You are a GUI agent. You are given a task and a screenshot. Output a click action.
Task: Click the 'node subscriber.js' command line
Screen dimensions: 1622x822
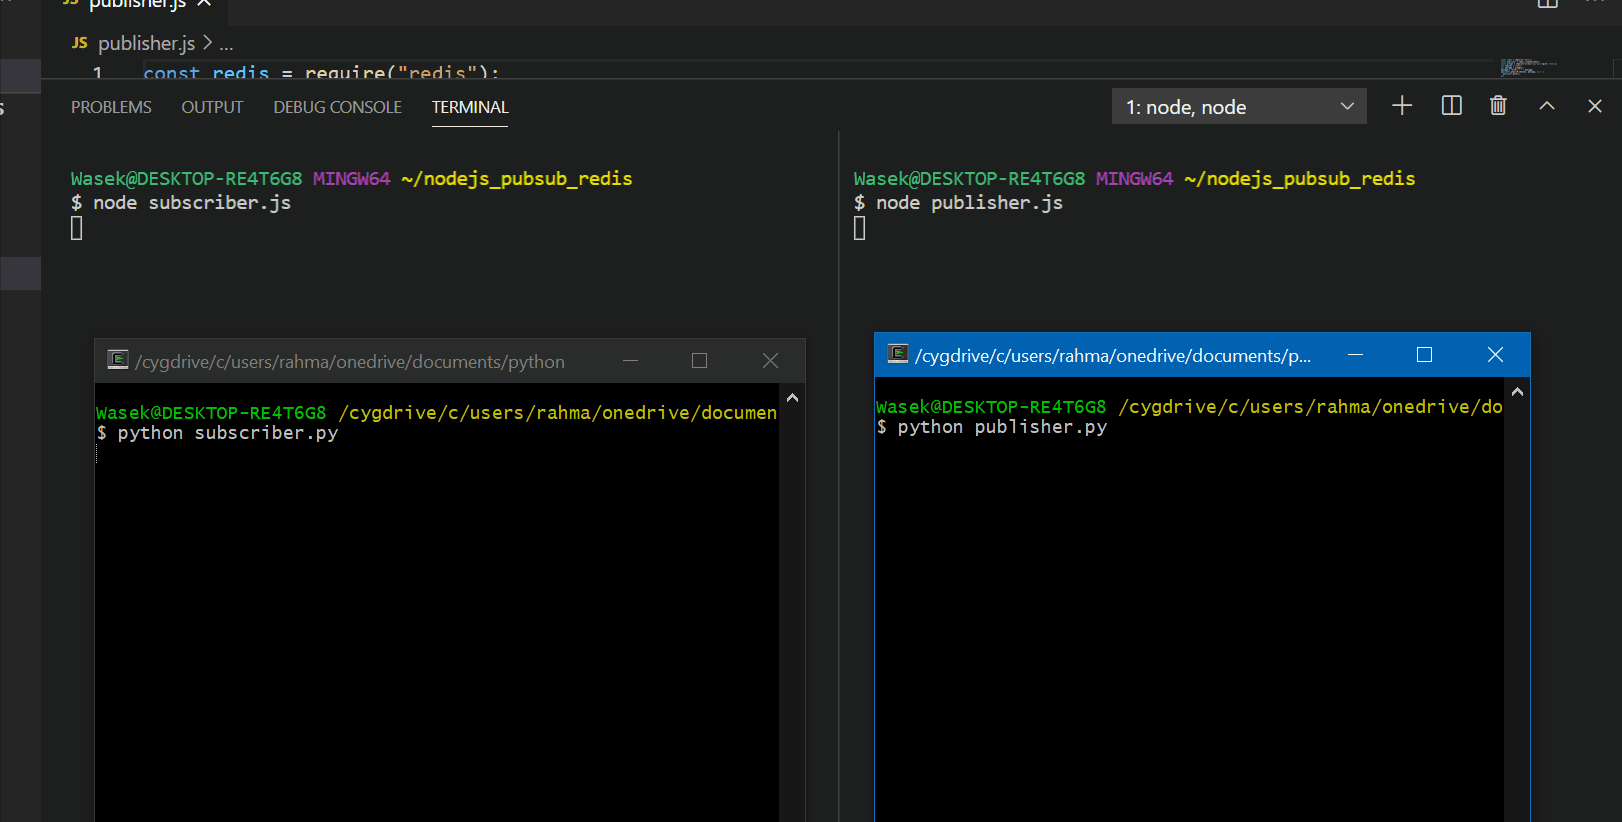181,203
